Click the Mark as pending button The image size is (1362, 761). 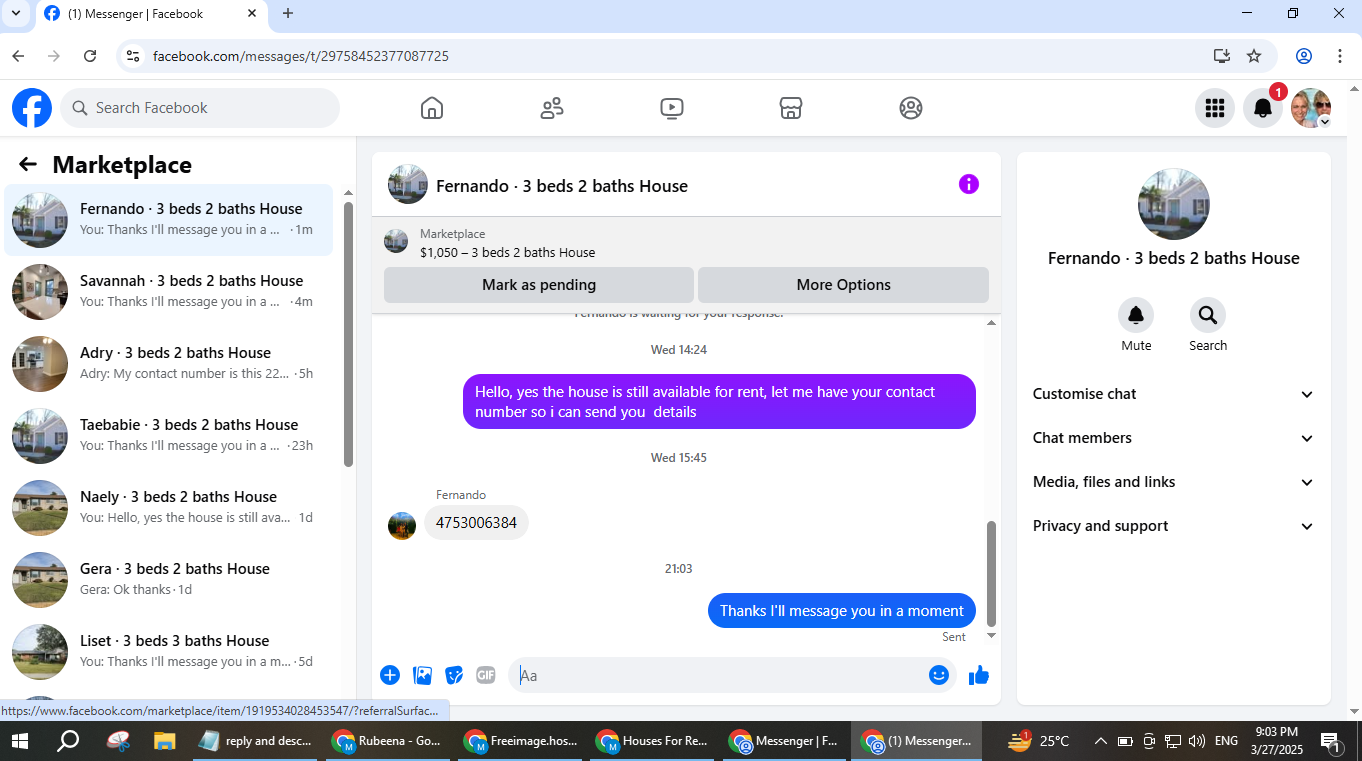coord(539,285)
